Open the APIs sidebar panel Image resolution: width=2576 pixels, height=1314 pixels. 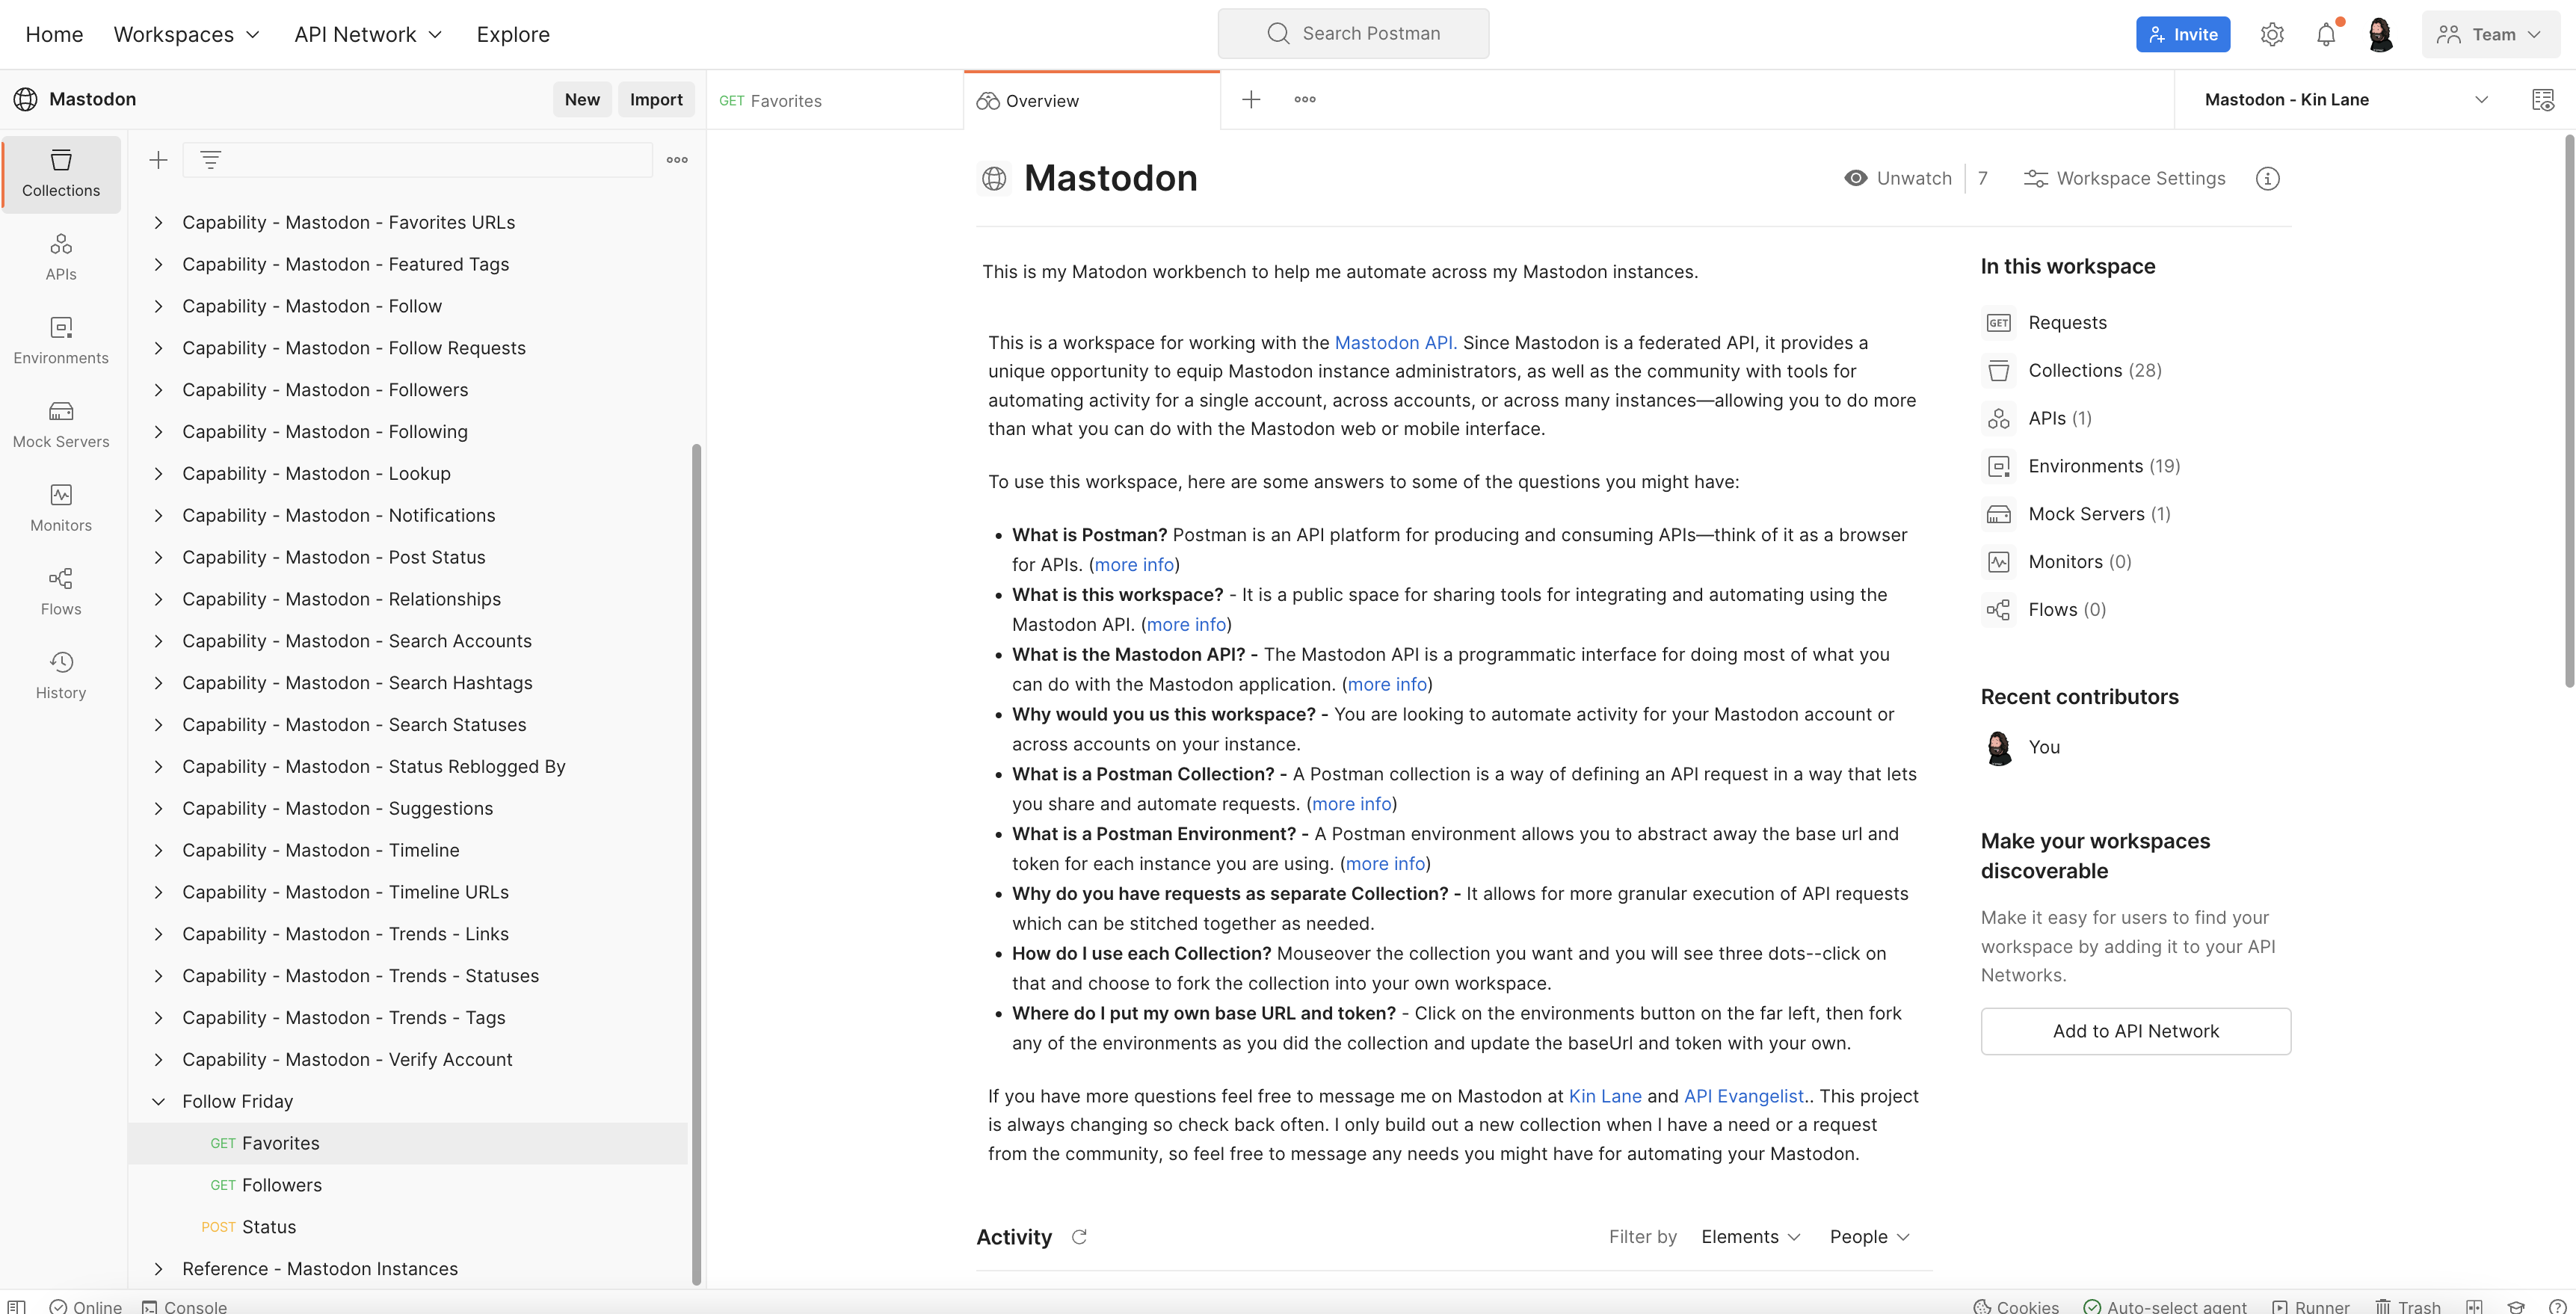pyautogui.click(x=61, y=257)
